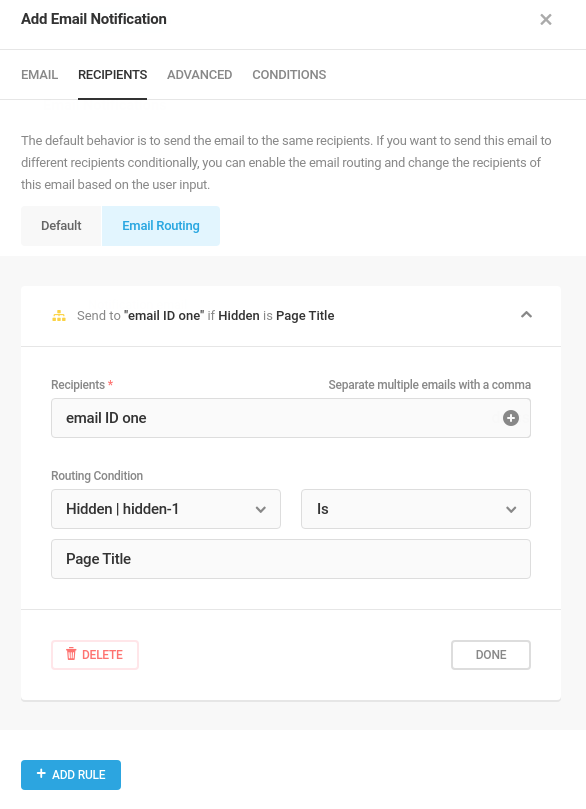Image resolution: width=586 pixels, height=809 pixels.
Task: Delete this routing rule
Action: pyautogui.click(x=95, y=655)
